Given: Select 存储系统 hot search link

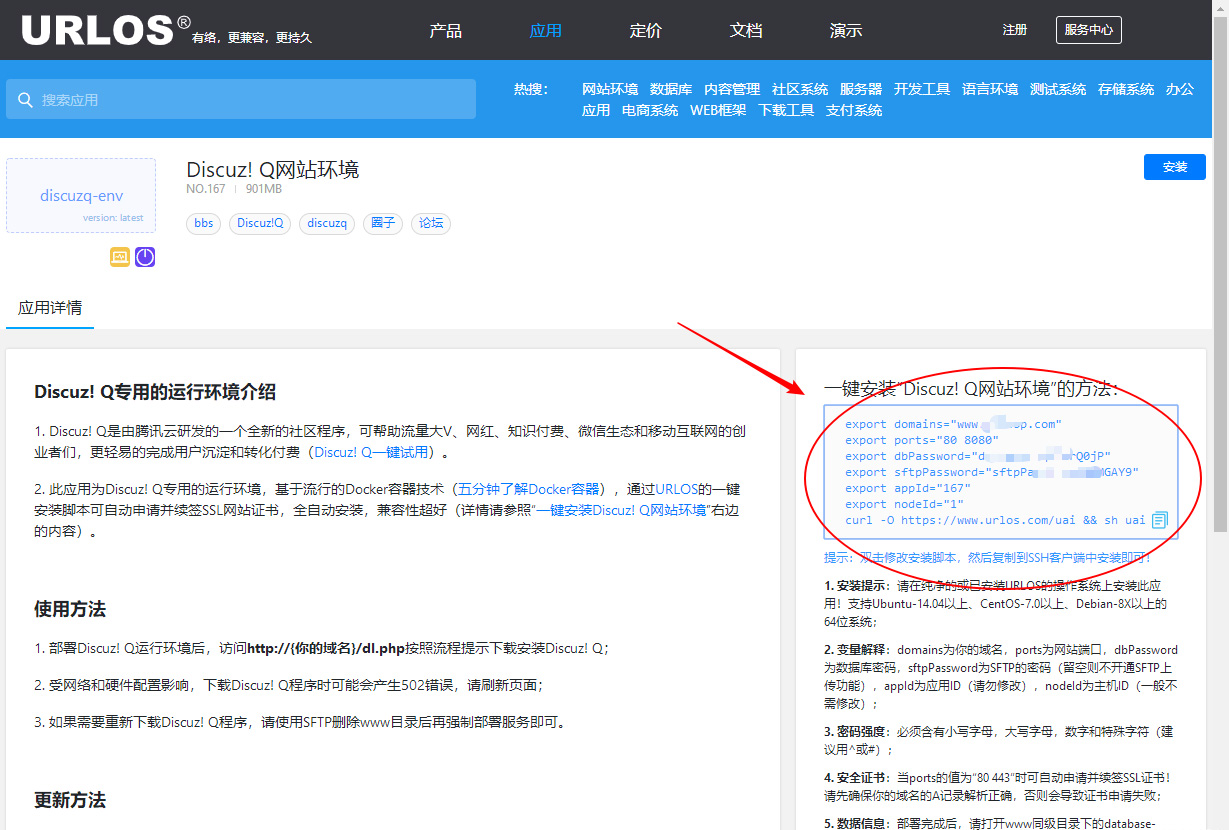Looking at the screenshot, I should click(1126, 89).
